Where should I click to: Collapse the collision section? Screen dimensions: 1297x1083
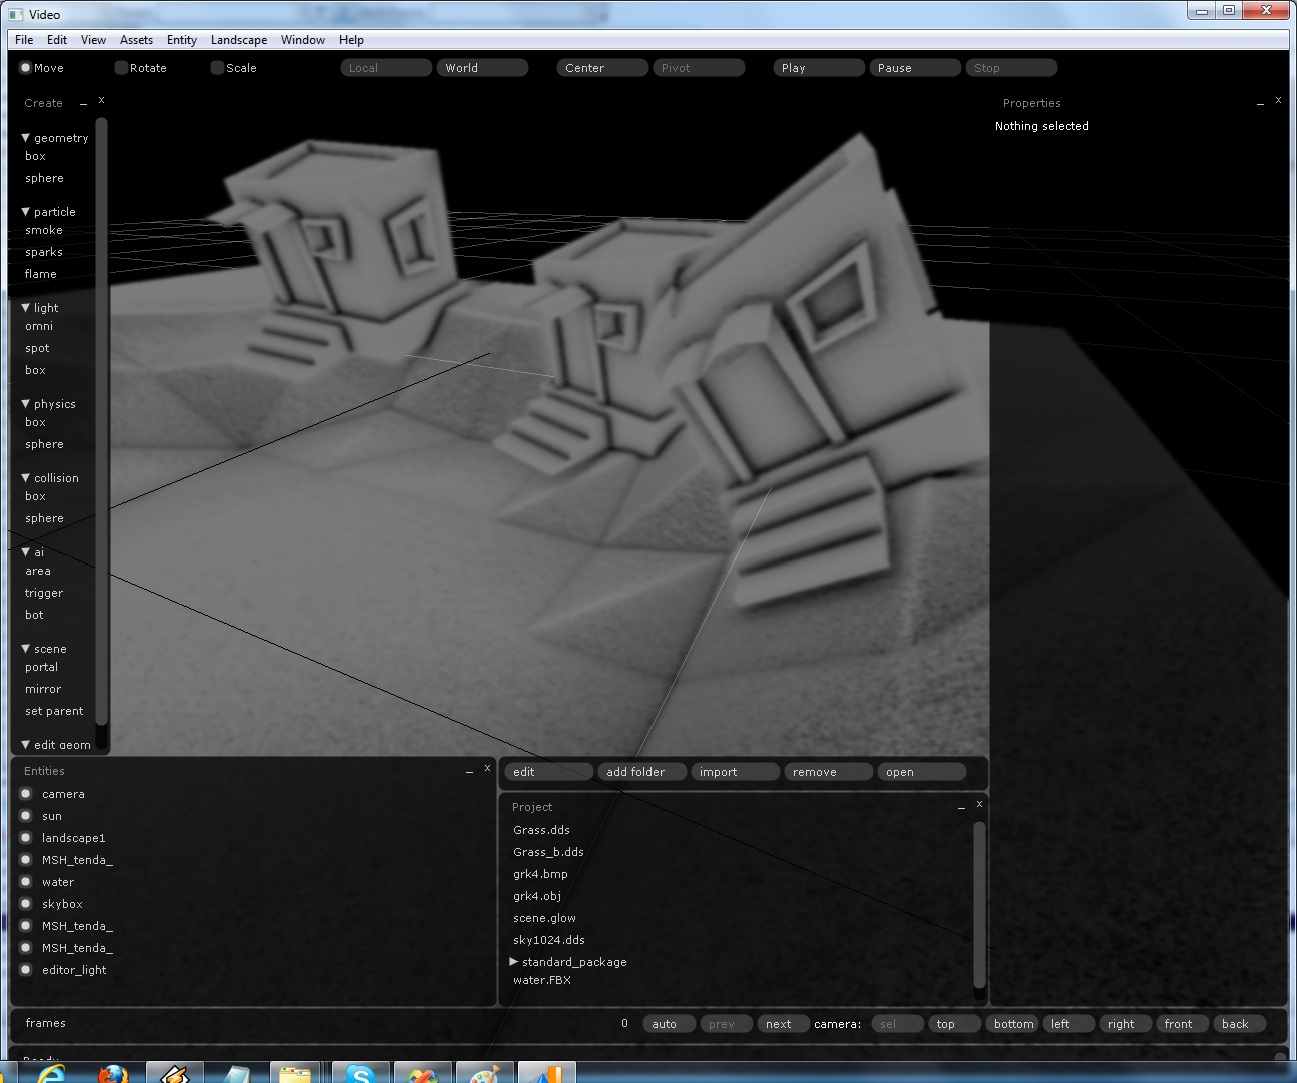pos(26,478)
